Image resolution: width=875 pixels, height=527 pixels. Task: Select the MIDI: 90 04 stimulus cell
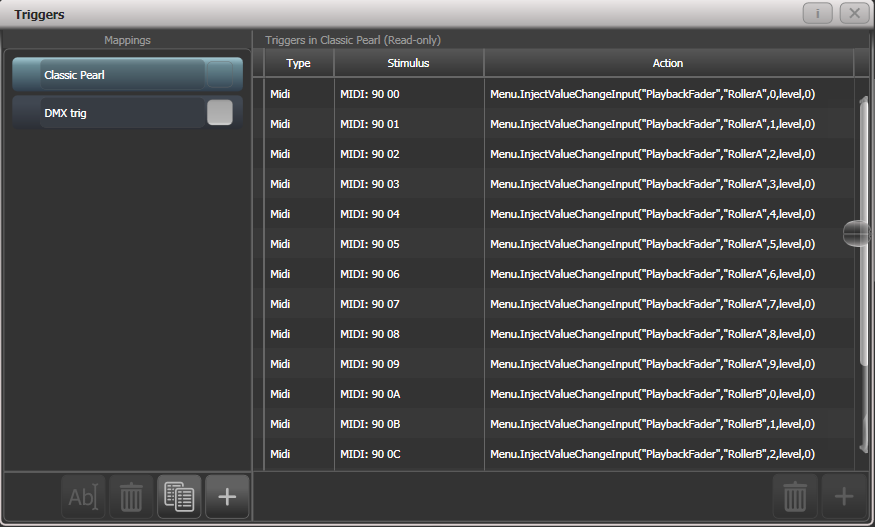point(409,214)
